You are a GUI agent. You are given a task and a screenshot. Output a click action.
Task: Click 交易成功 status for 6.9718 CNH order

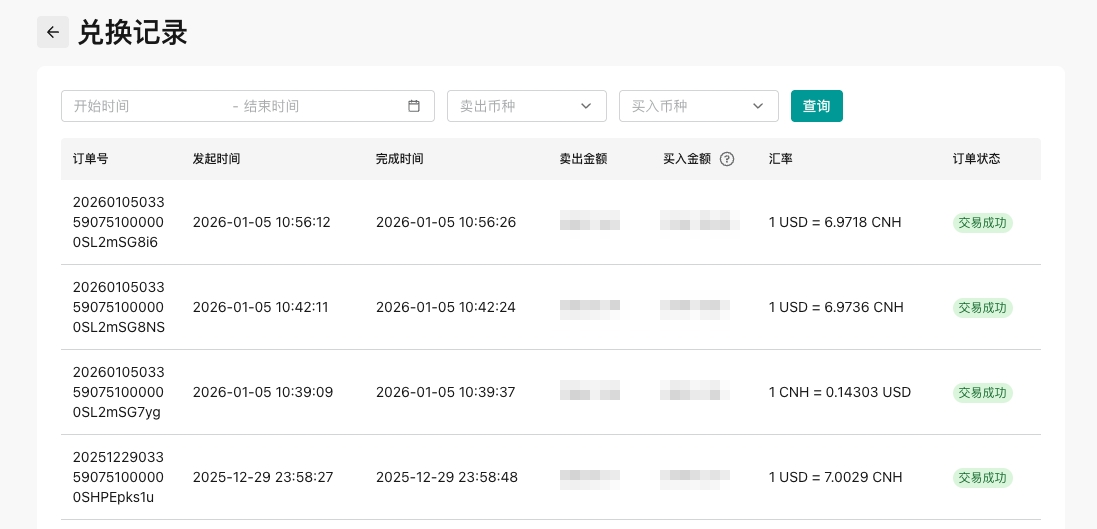(982, 223)
